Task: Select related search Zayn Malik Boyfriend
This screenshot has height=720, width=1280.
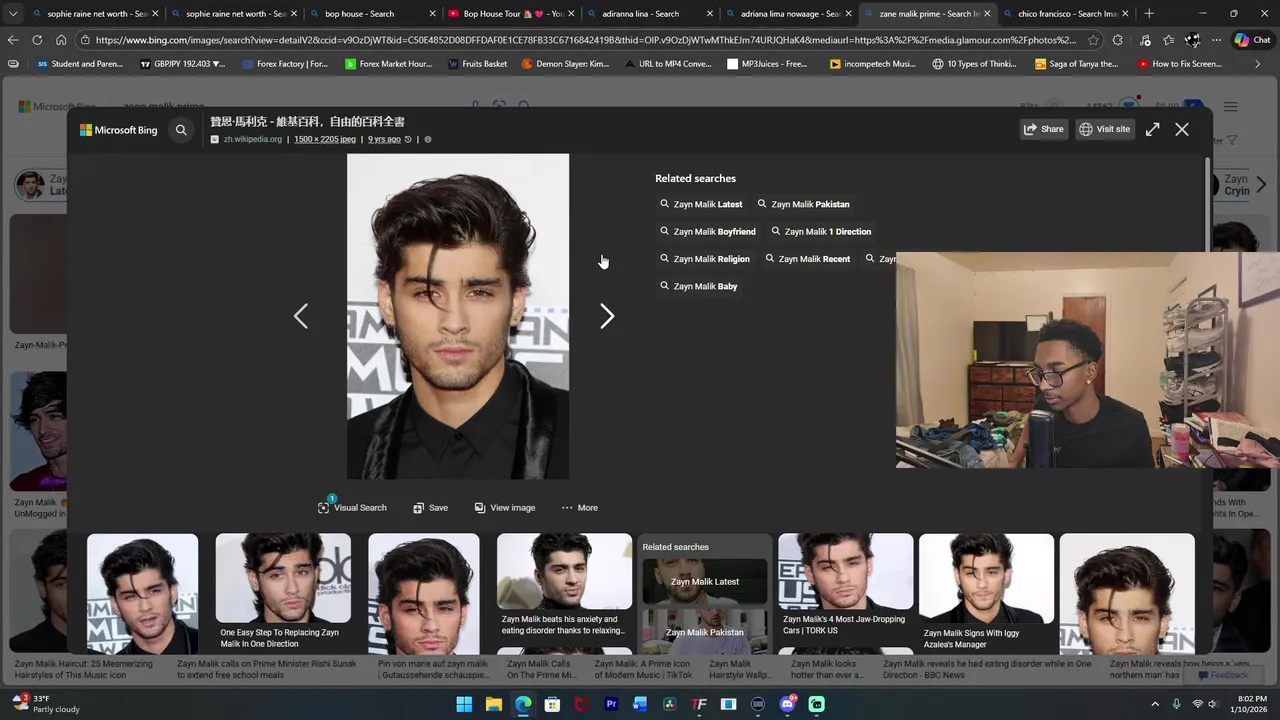Action: click(x=707, y=231)
